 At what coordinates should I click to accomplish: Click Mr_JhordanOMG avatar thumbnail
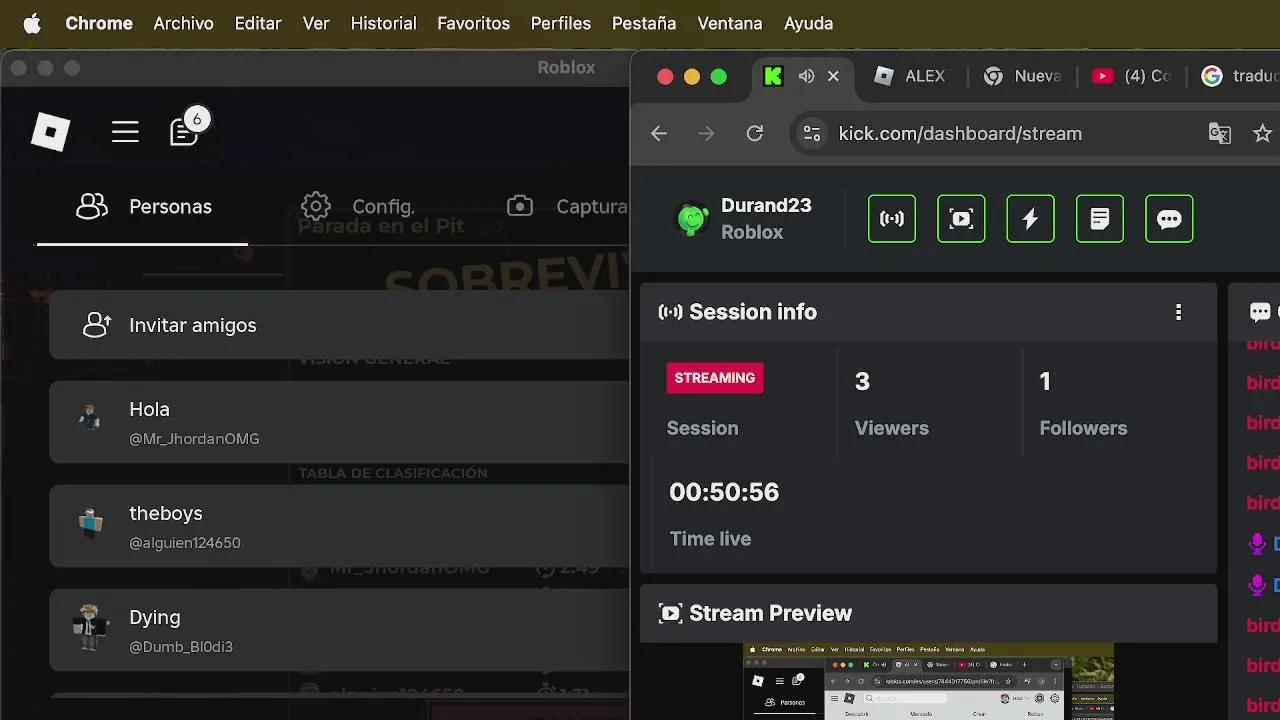pyautogui.click(x=90, y=417)
